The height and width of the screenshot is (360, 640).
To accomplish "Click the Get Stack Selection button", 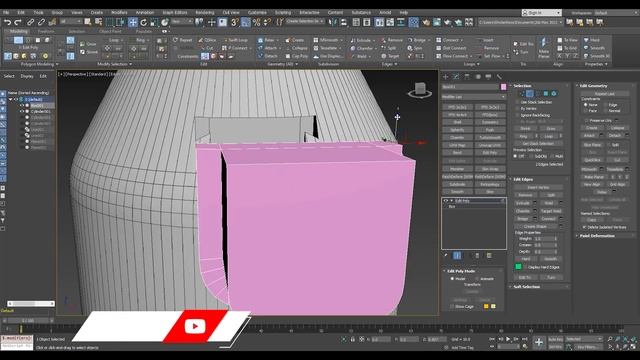I will pyautogui.click(x=538, y=144).
